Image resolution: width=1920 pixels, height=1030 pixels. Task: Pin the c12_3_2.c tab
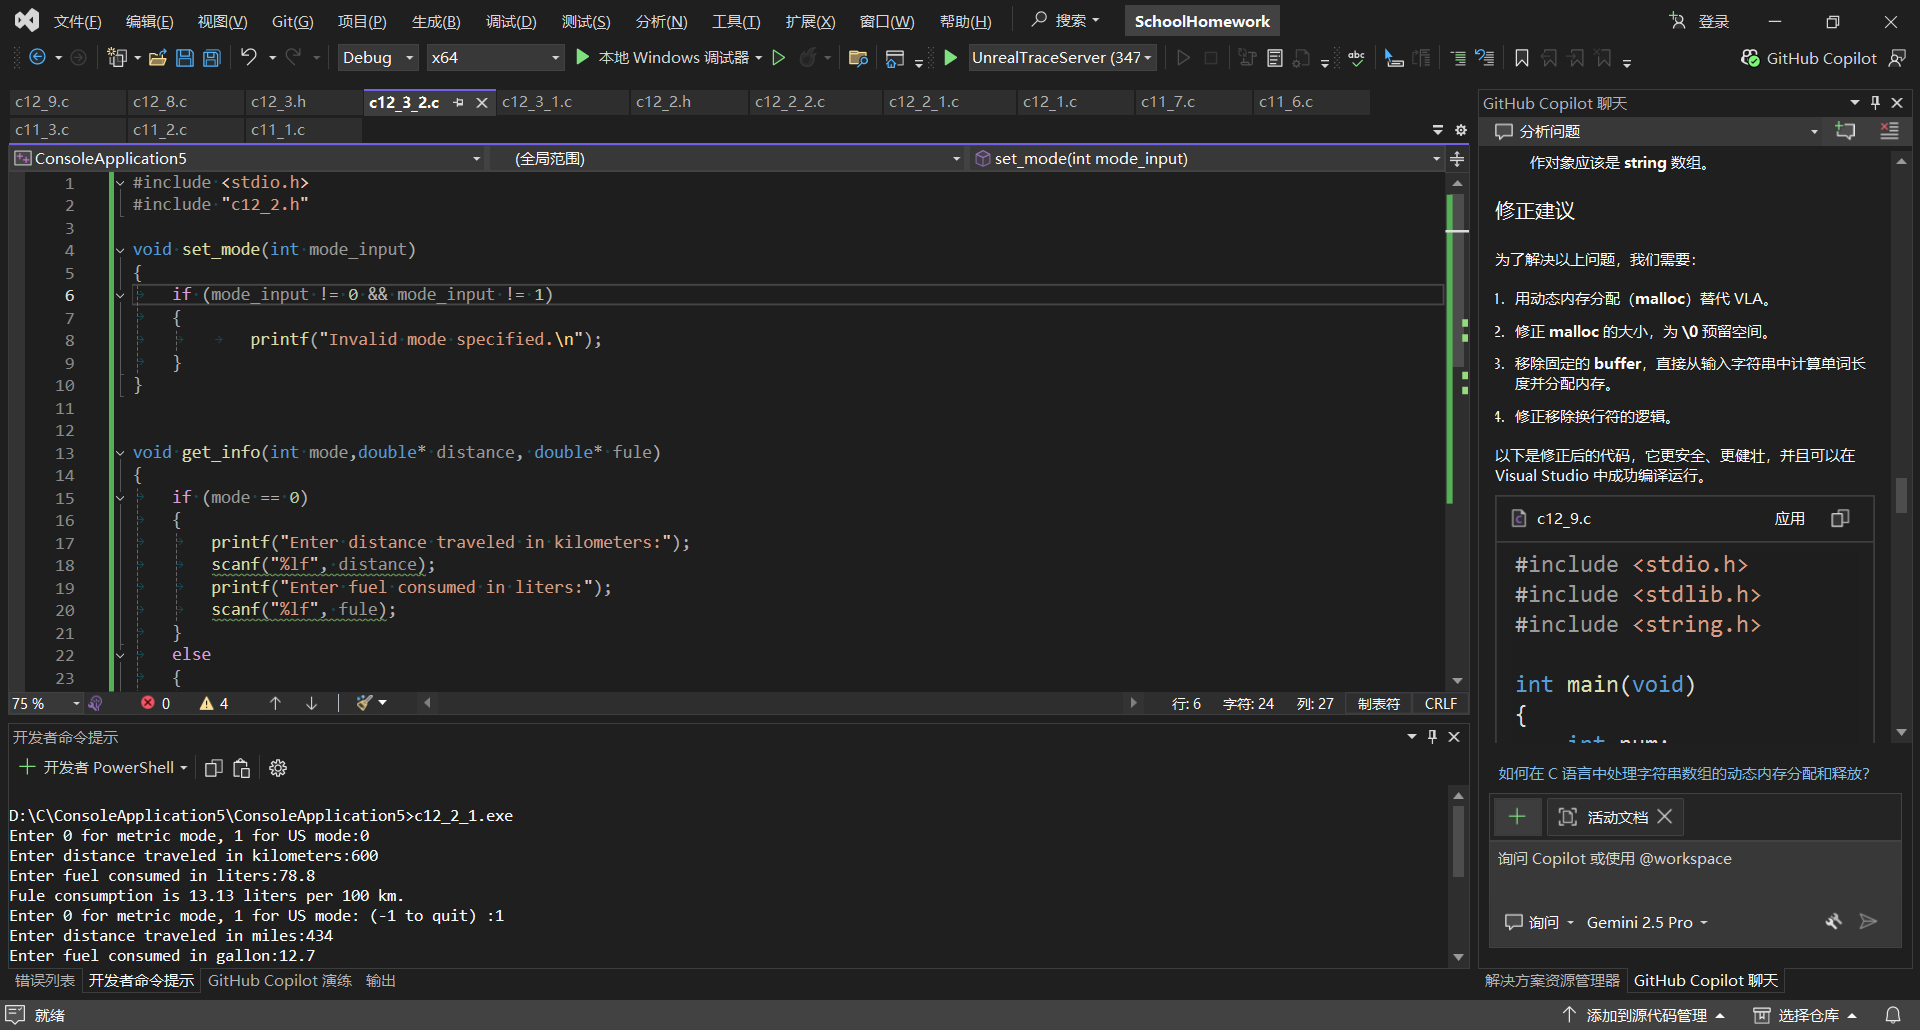tap(459, 102)
